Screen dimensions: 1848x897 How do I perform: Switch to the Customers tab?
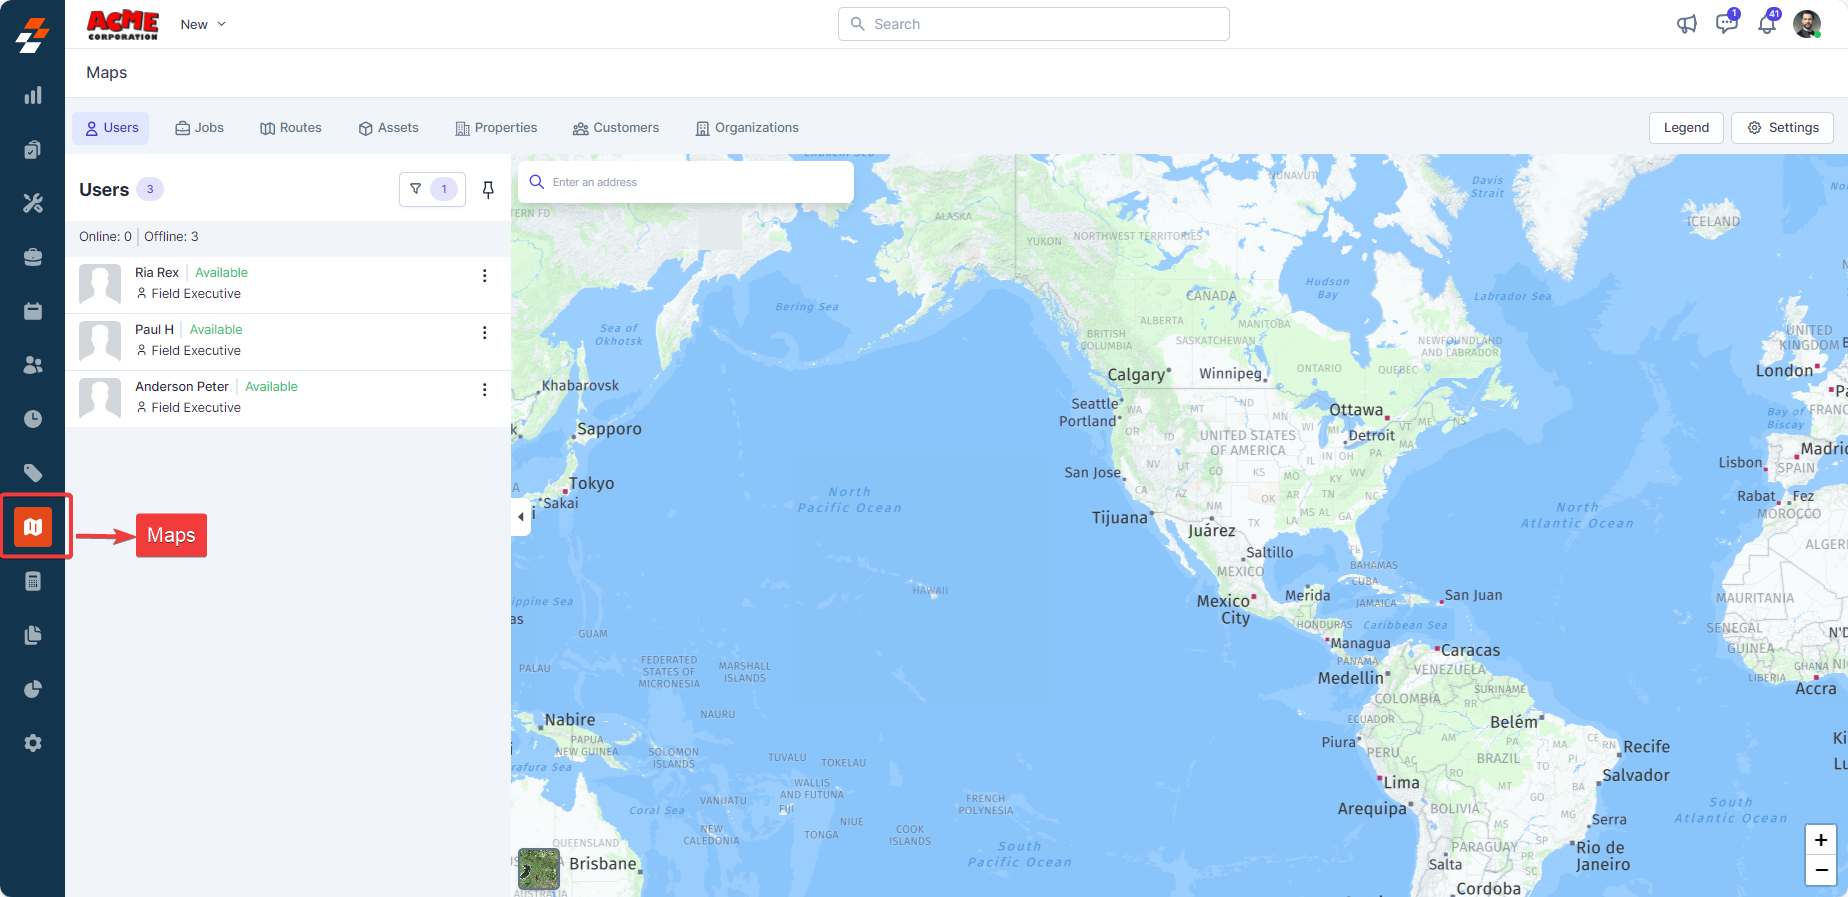(x=616, y=128)
